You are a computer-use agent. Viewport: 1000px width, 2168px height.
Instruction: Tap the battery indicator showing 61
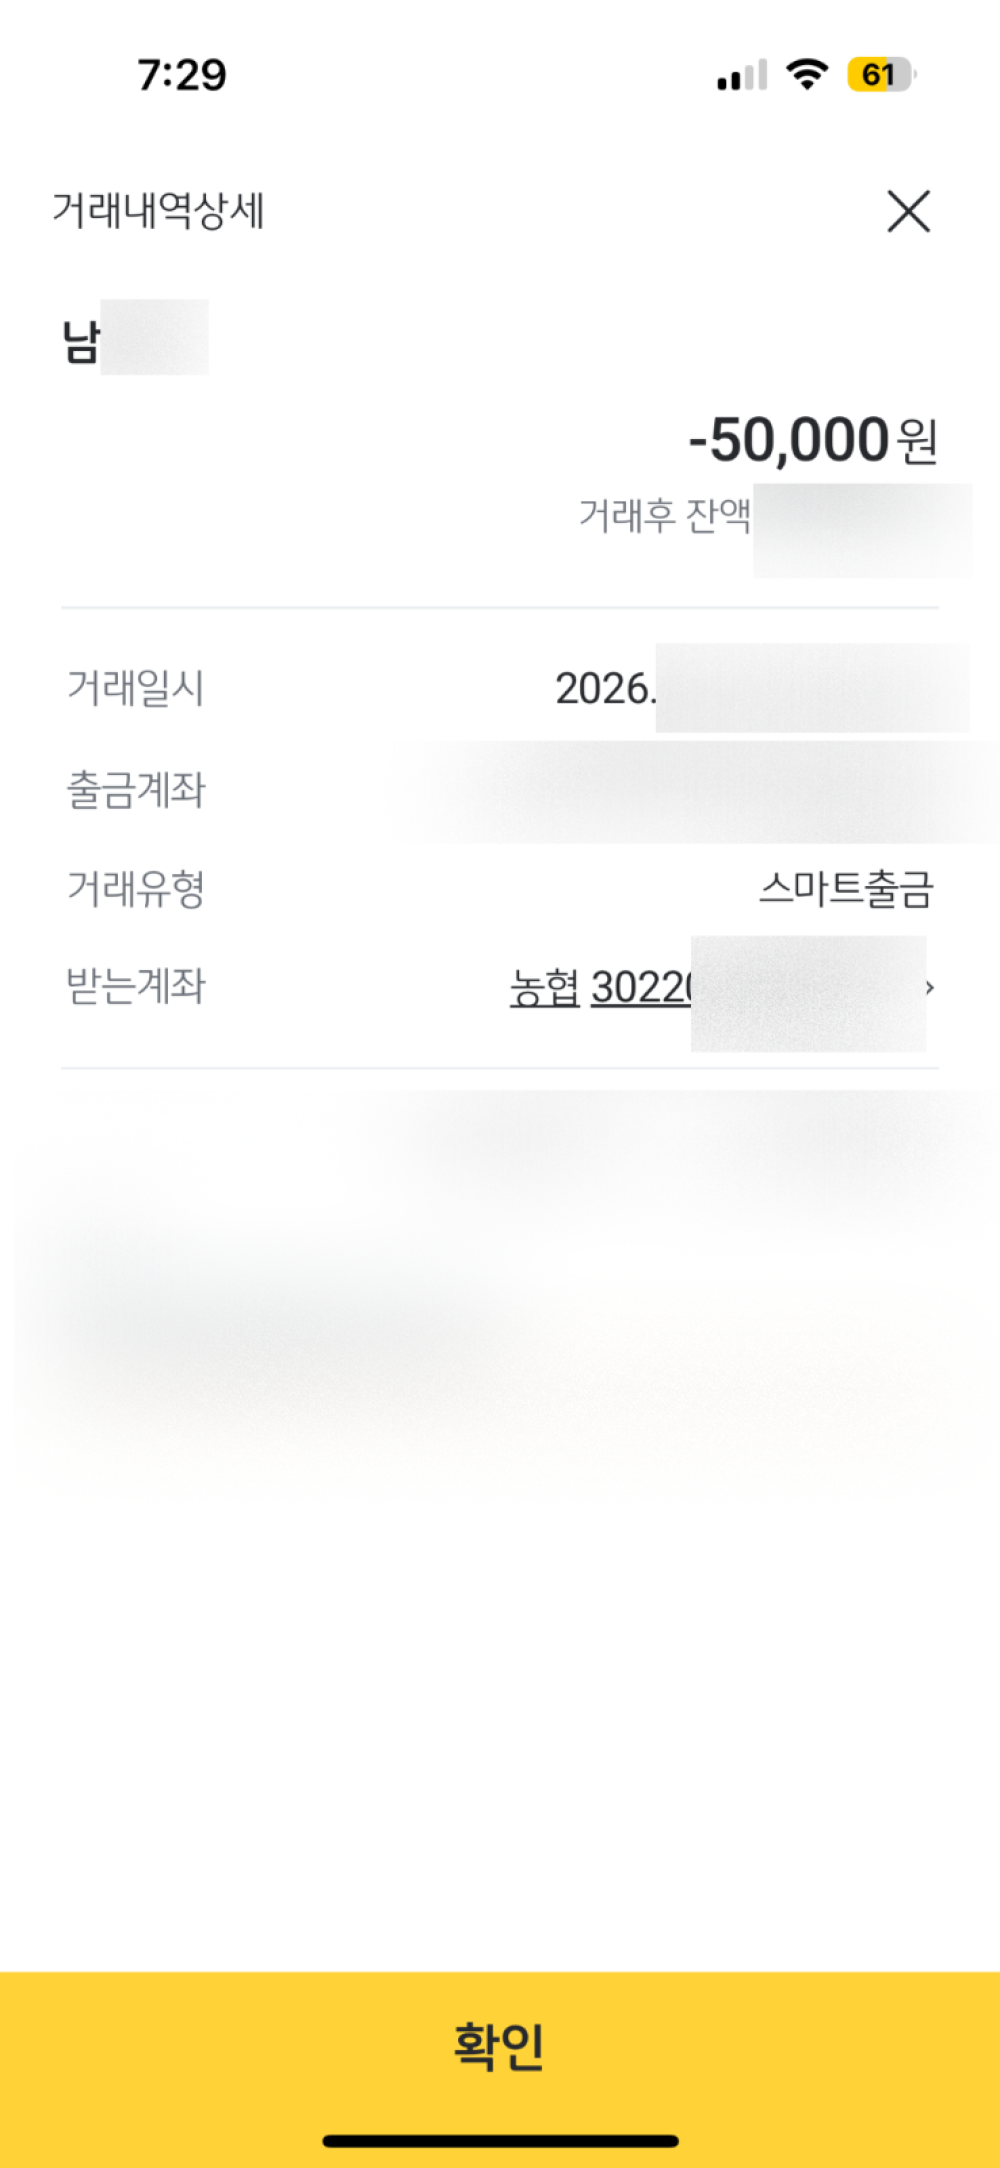point(880,75)
